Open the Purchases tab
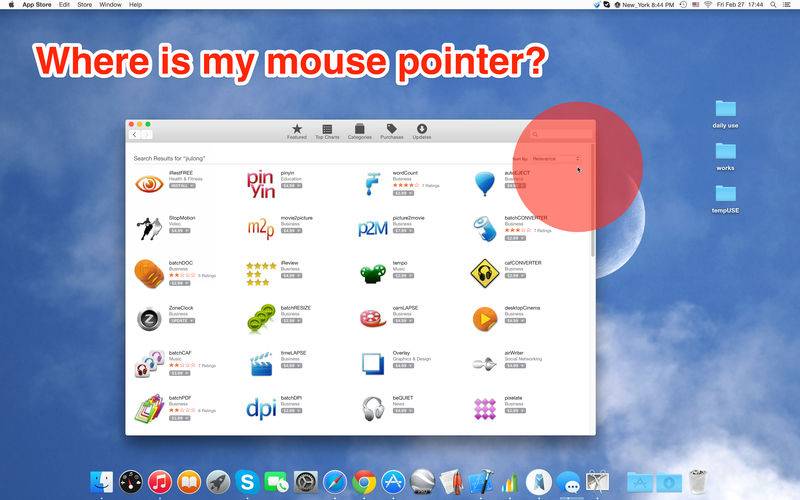Screen dimensions: 800x500 pos(391,131)
